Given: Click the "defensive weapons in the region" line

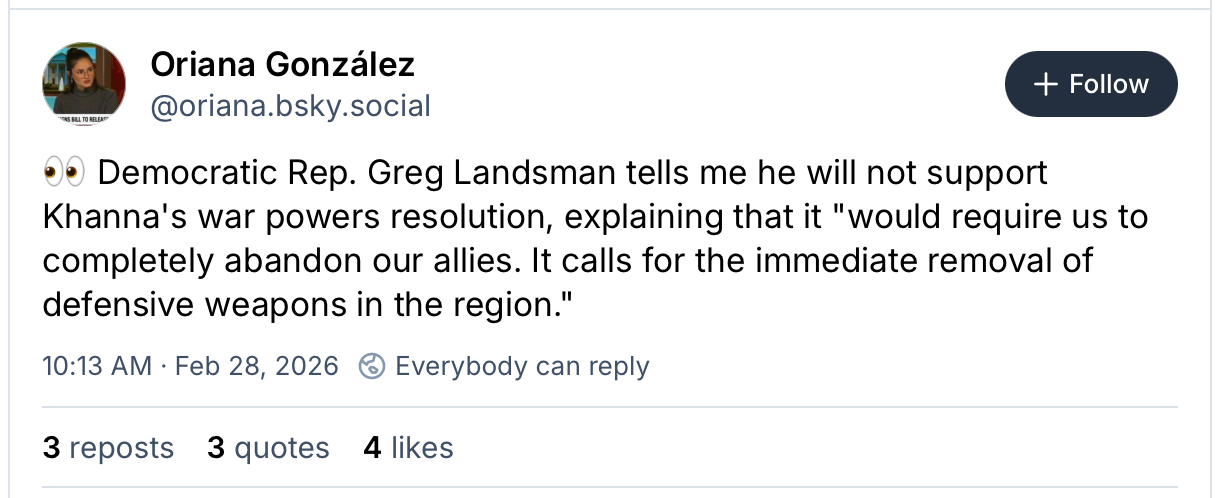Looking at the screenshot, I should [x=298, y=304].
